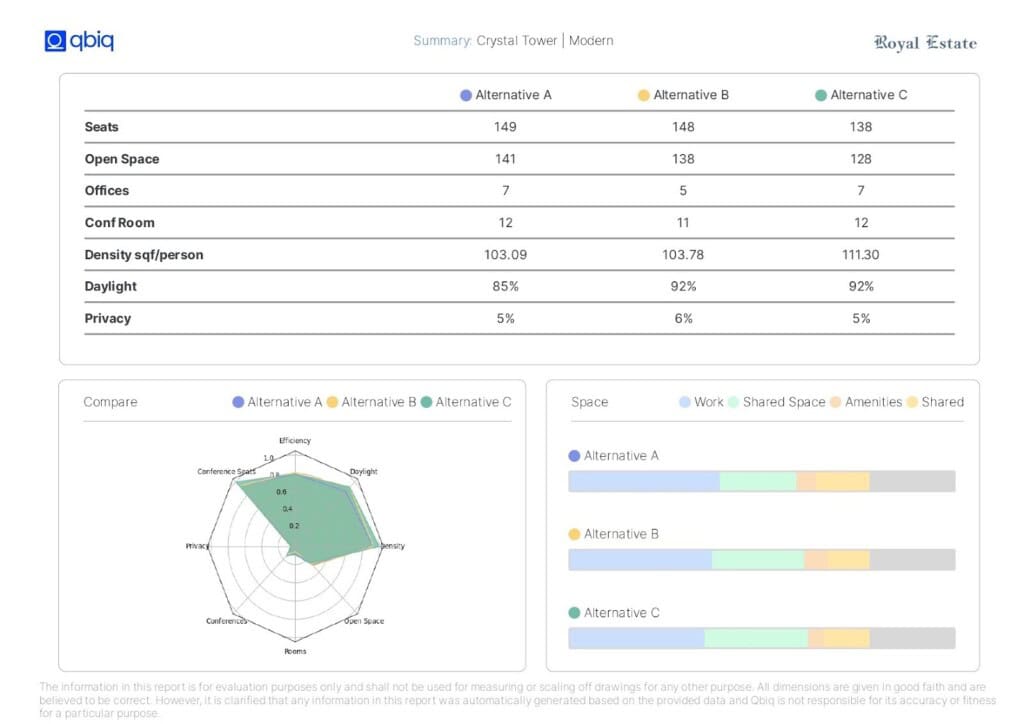Click the Royal Estate logo
This screenshot has width=1024, height=724.
click(925, 43)
